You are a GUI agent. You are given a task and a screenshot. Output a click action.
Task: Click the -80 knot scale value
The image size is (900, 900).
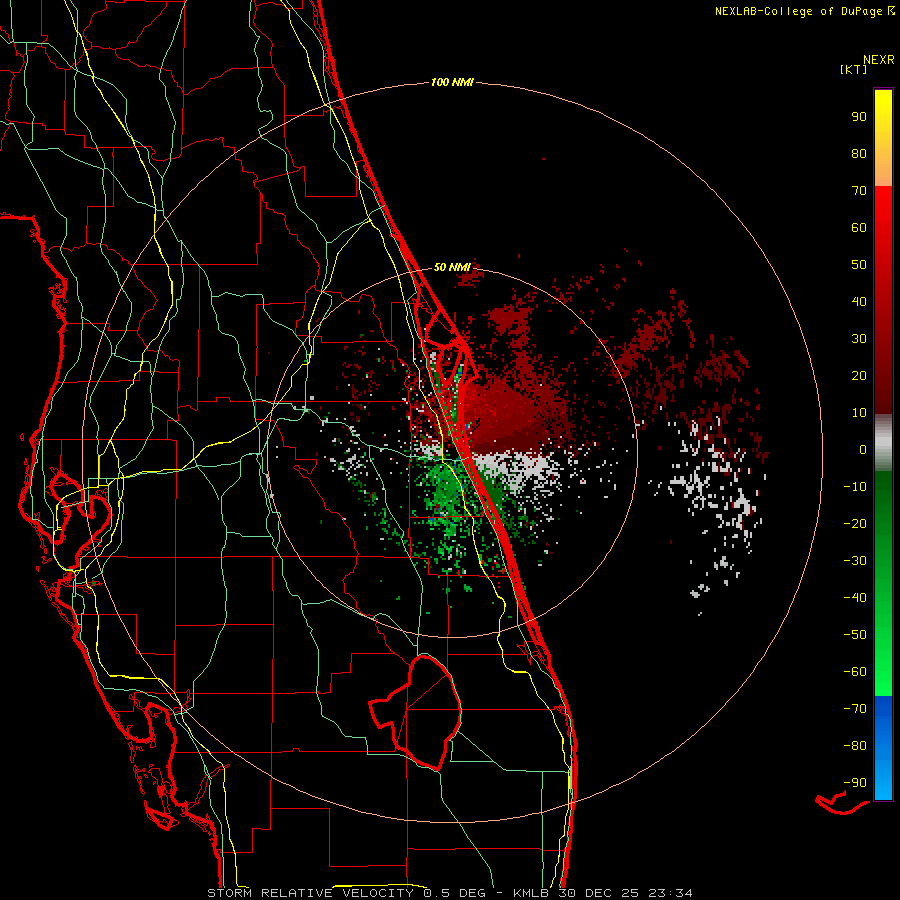coord(855,746)
